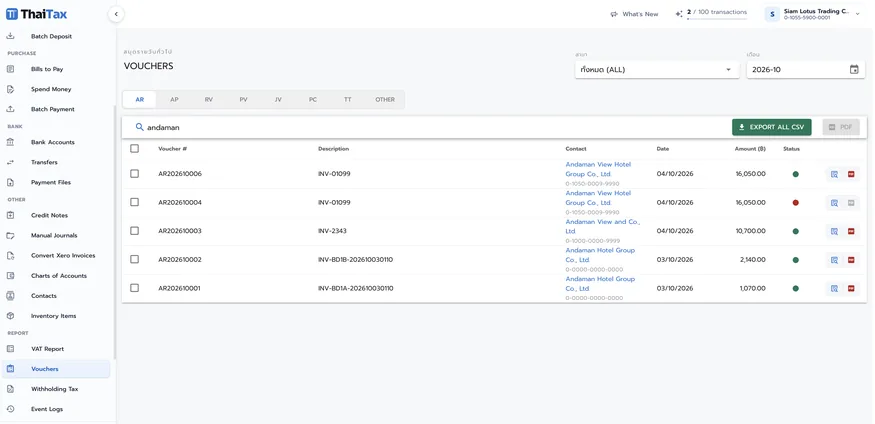Click the Amount column header
The width and height of the screenshot is (875, 424).
(750, 149)
